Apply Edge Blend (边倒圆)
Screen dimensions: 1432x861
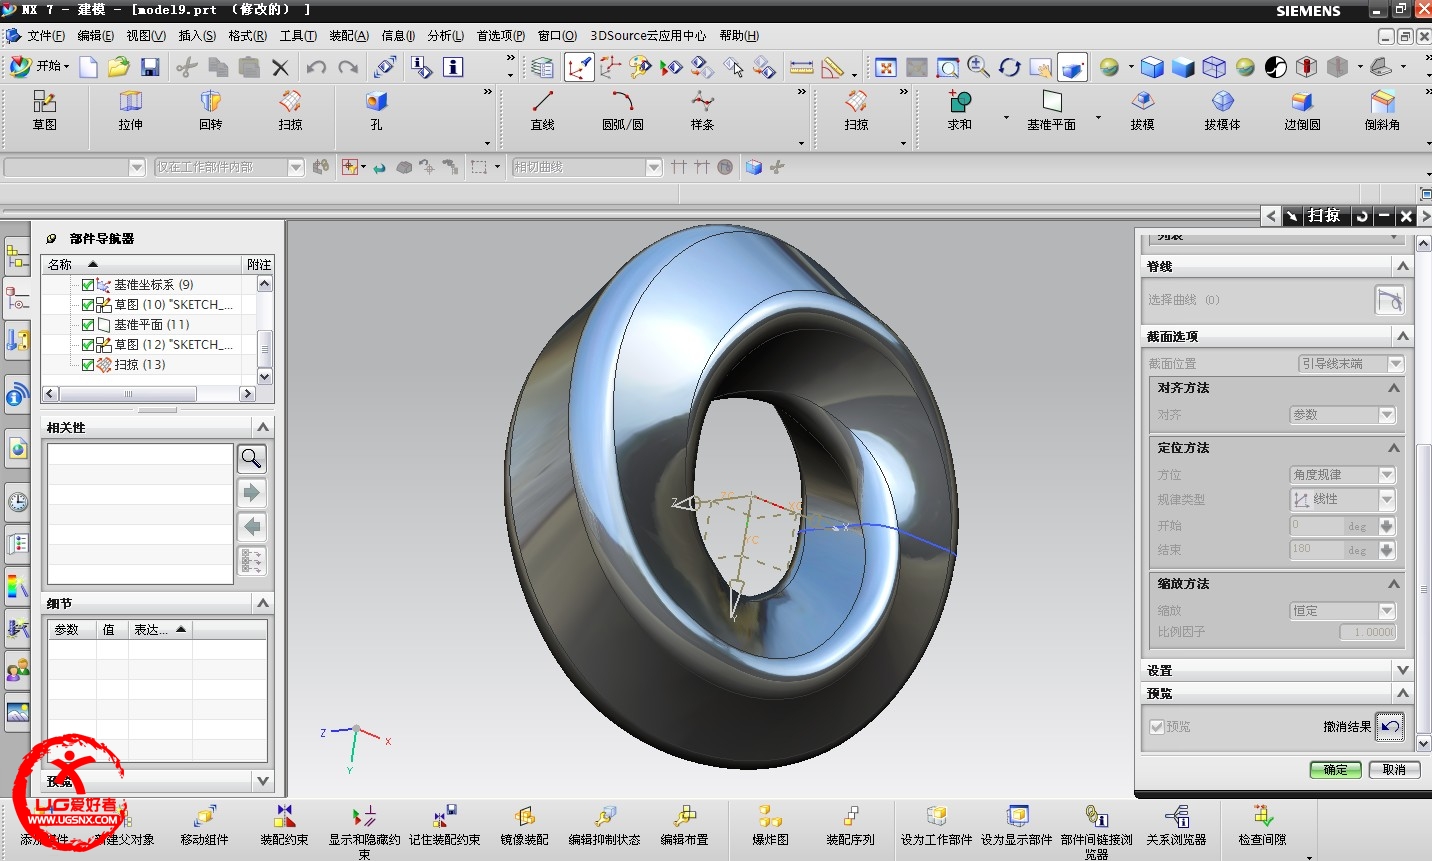[x=1302, y=110]
